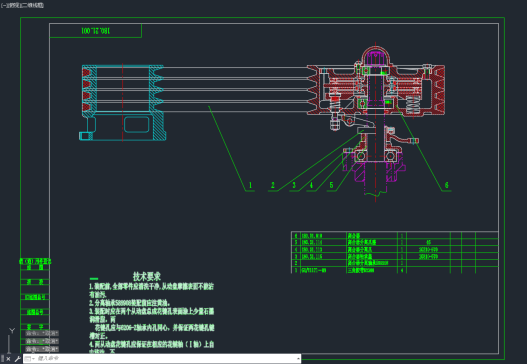Select part balloon number 2
The width and height of the screenshot is (527, 364).
coord(273,185)
